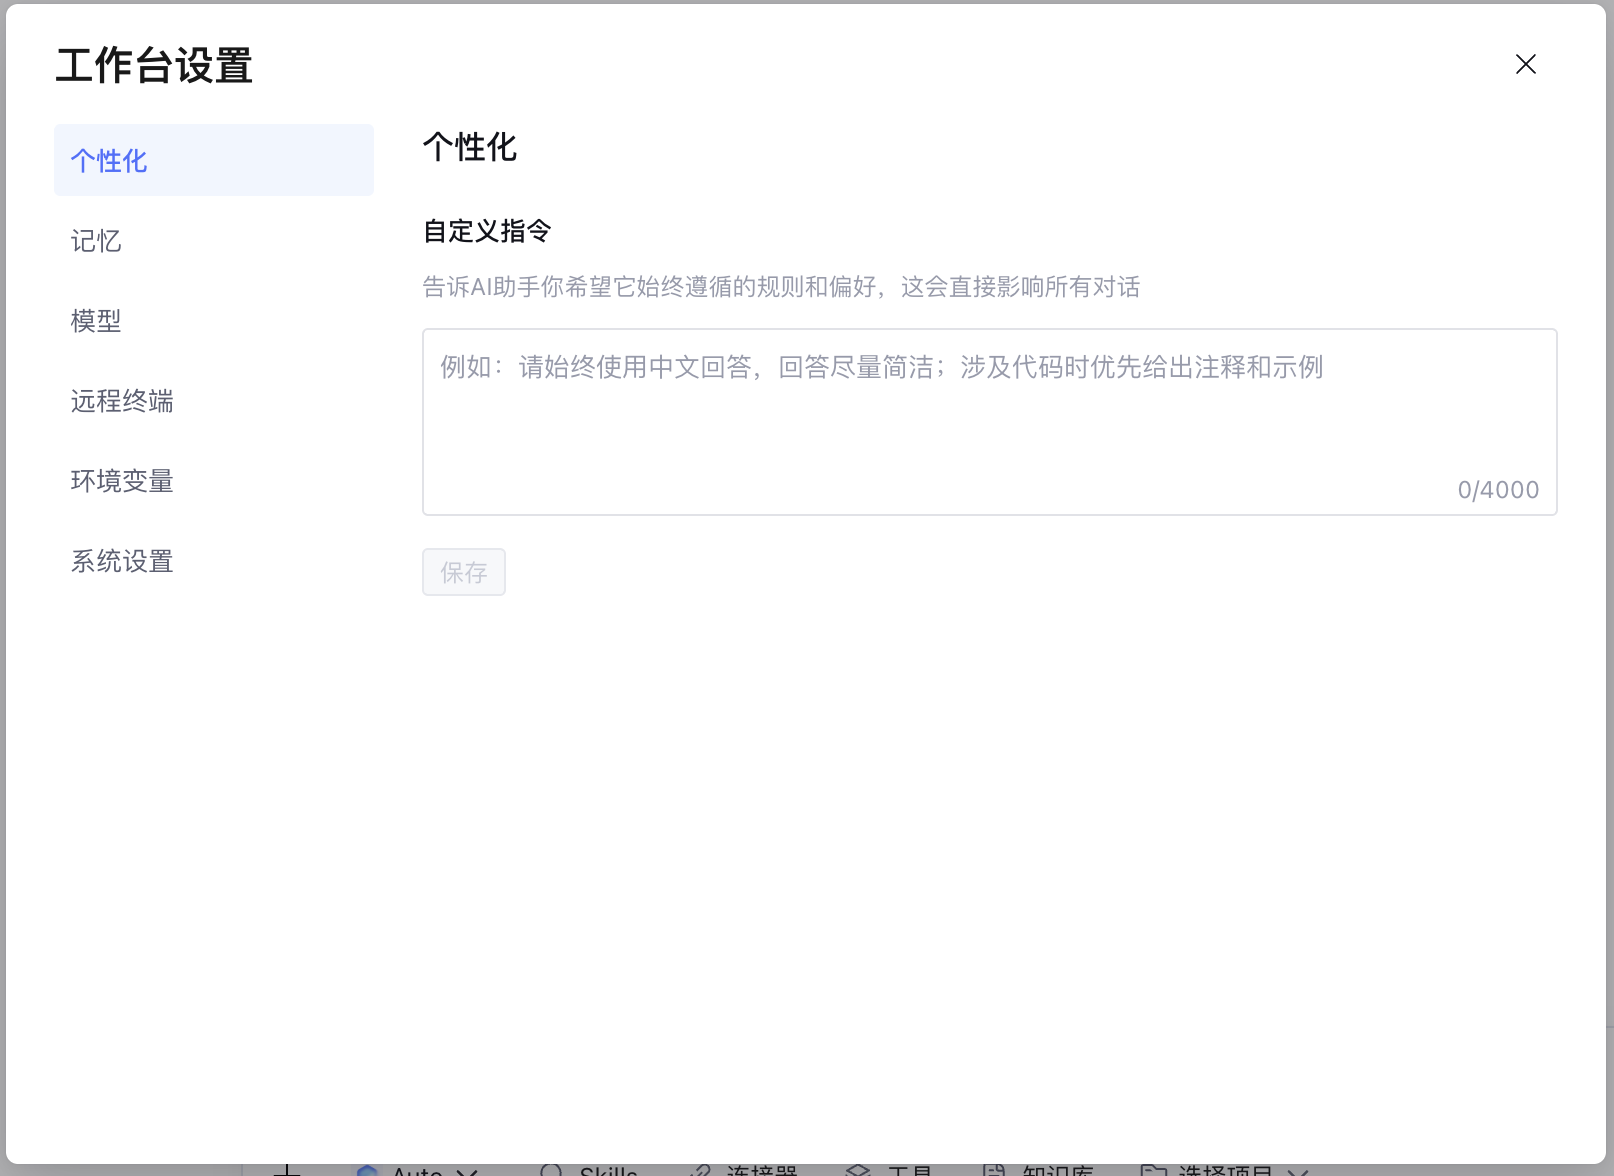Screen dimensions: 1614x1176
Task: Click the 自定义指令 heading
Action: click(x=487, y=231)
